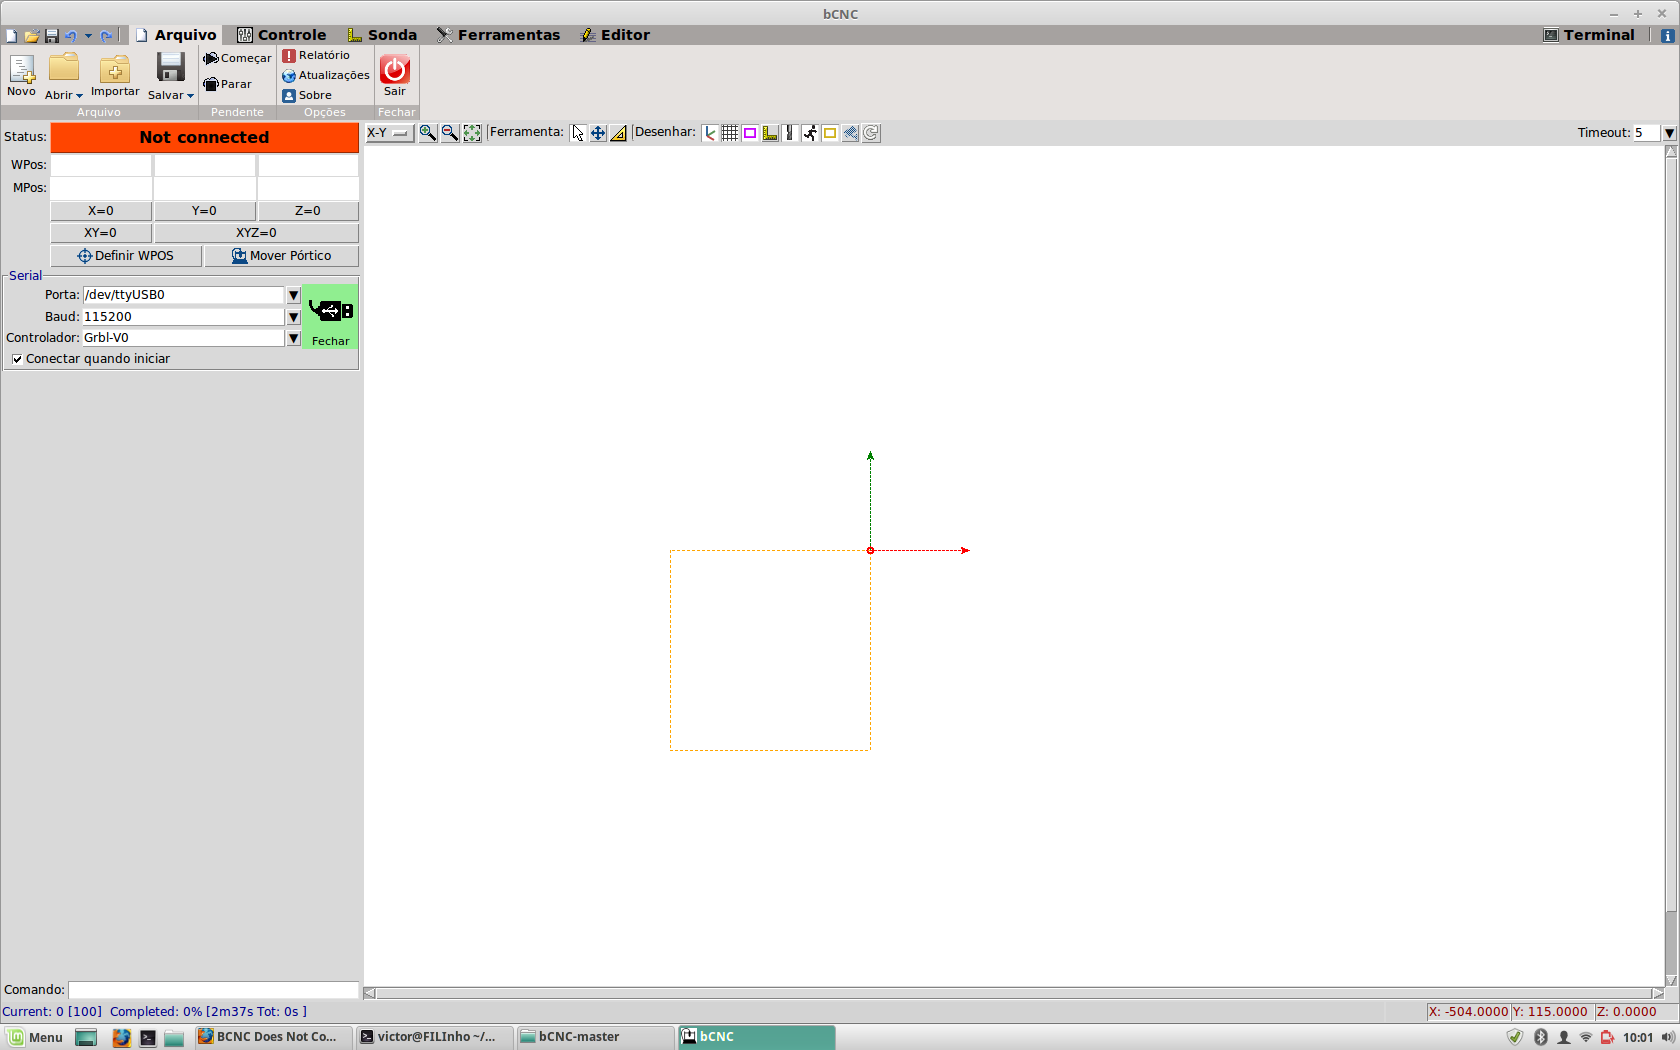Toggle rapid-motion running-man display
The width and height of the screenshot is (1680, 1050).
pos(810,133)
